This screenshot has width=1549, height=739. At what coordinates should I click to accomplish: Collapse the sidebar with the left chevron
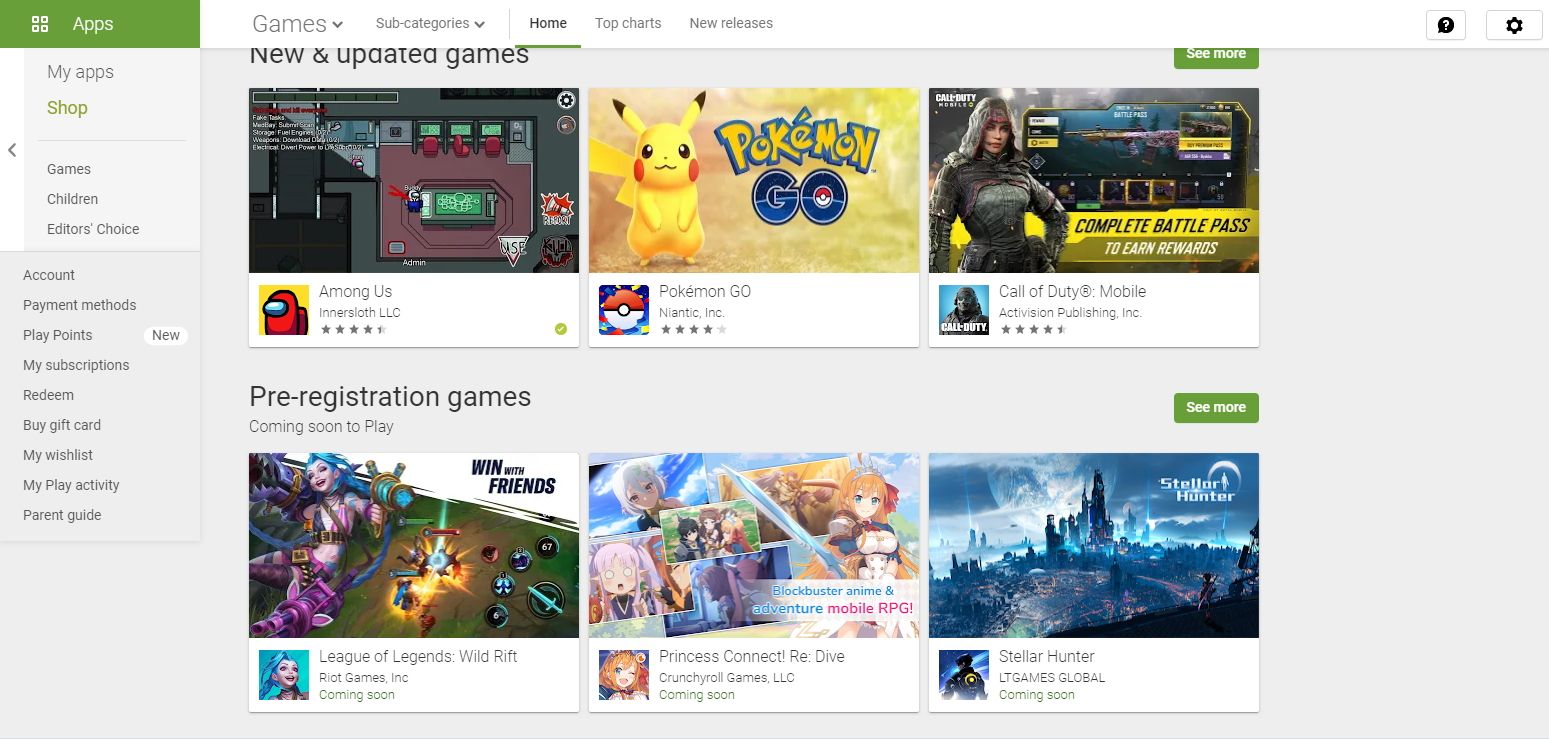coord(12,150)
